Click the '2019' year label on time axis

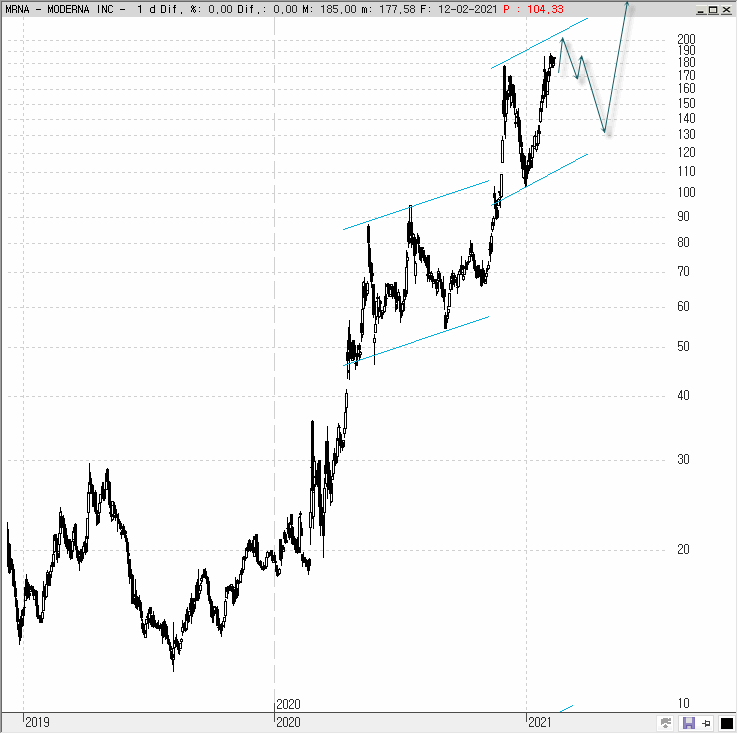pyautogui.click(x=37, y=722)
